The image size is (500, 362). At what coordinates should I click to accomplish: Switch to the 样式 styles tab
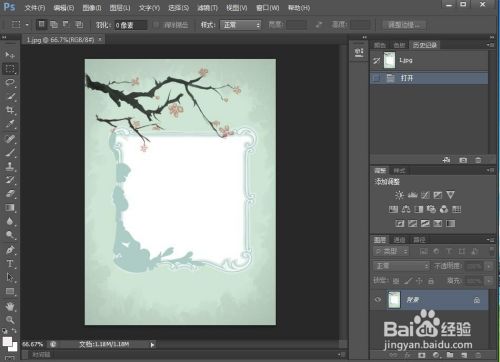(x=399, y=171)
